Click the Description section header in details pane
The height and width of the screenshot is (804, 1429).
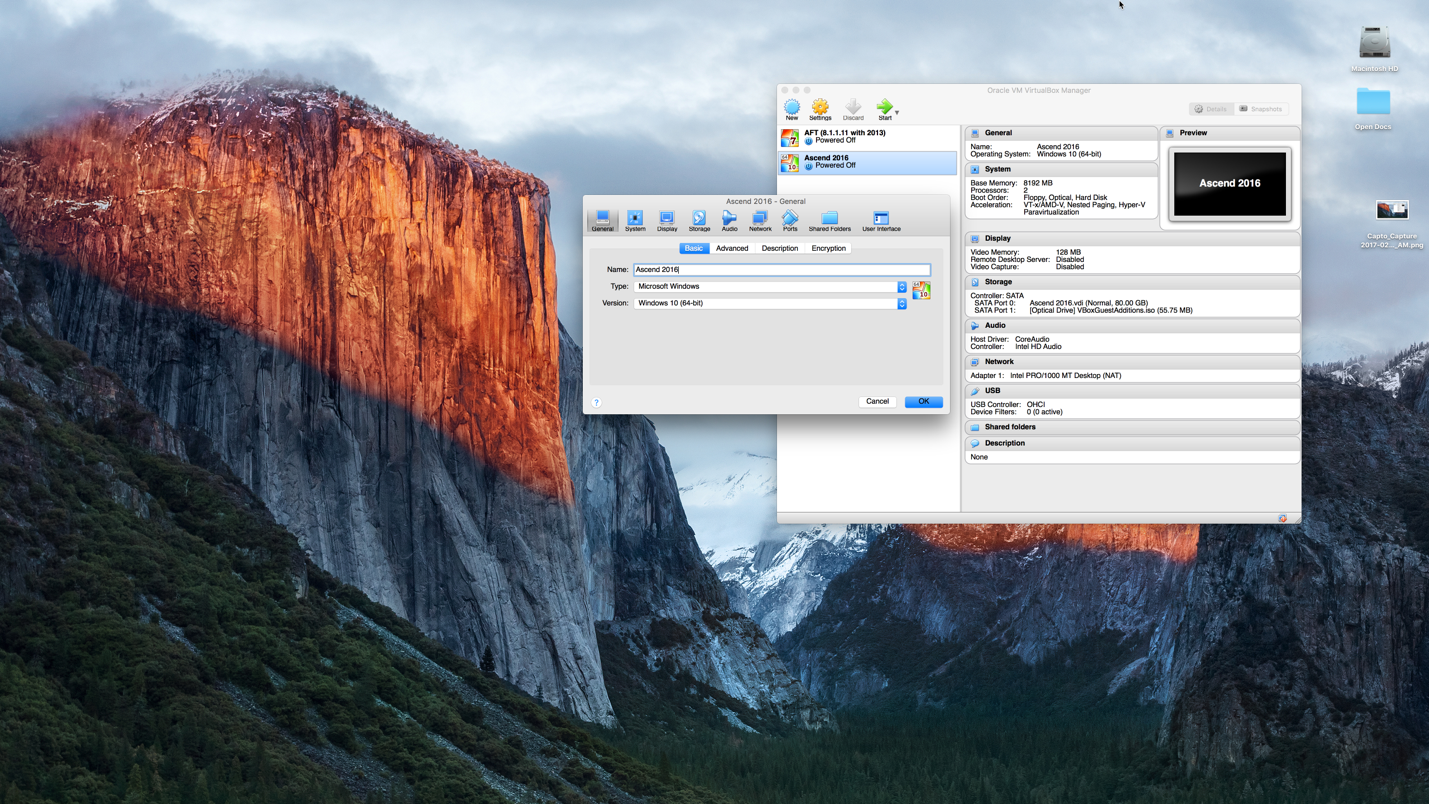pyautogui.click(x=1132, y=443)
